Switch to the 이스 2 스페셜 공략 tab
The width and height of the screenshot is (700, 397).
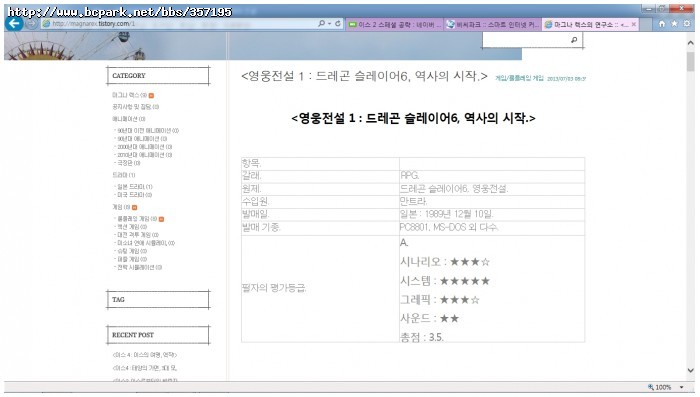point(395,25)
